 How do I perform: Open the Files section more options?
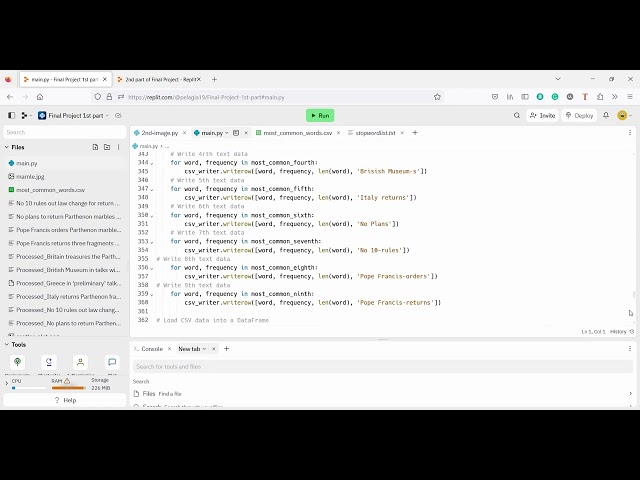tap(119, 147)
